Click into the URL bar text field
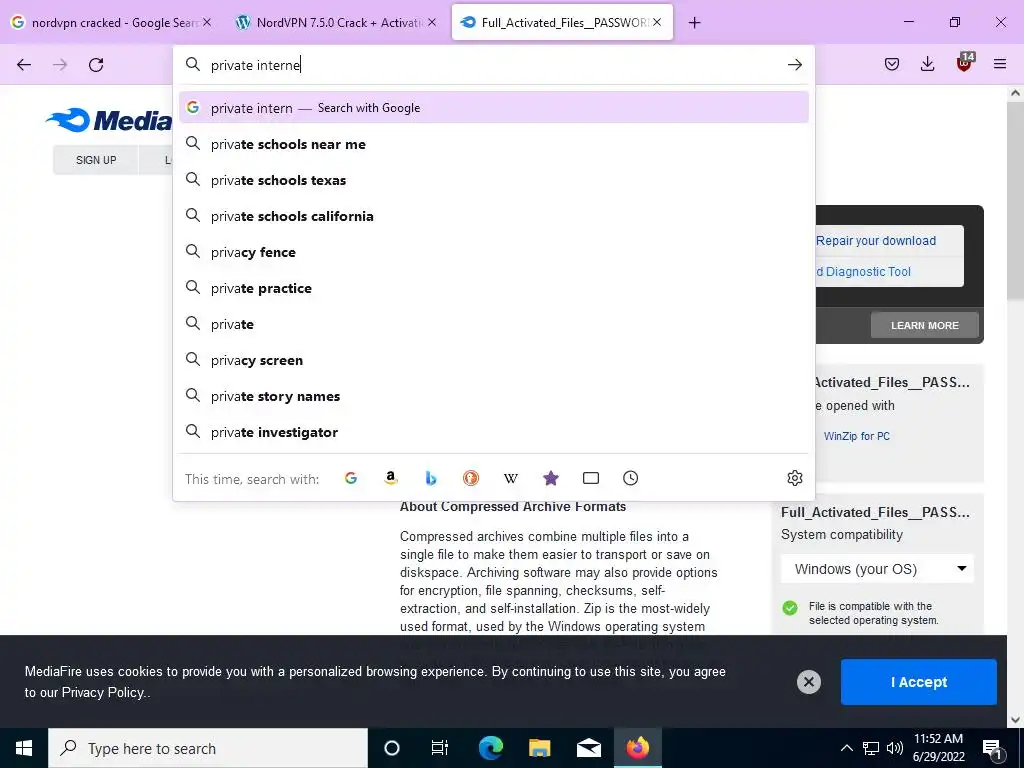Image resolution: width=1024 pixels, height=768 pixels. click(494, 65)
